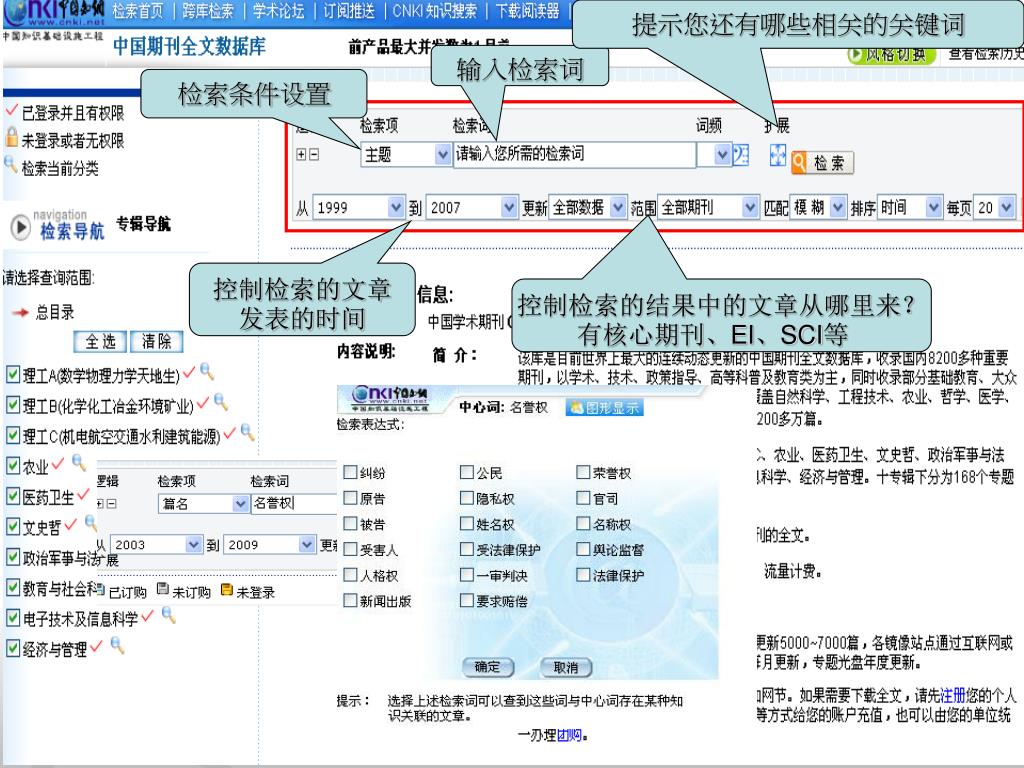1024x768 pixels.
Task: Toggle the 文史哲 checkbox
Action: [x=13, y=526]
